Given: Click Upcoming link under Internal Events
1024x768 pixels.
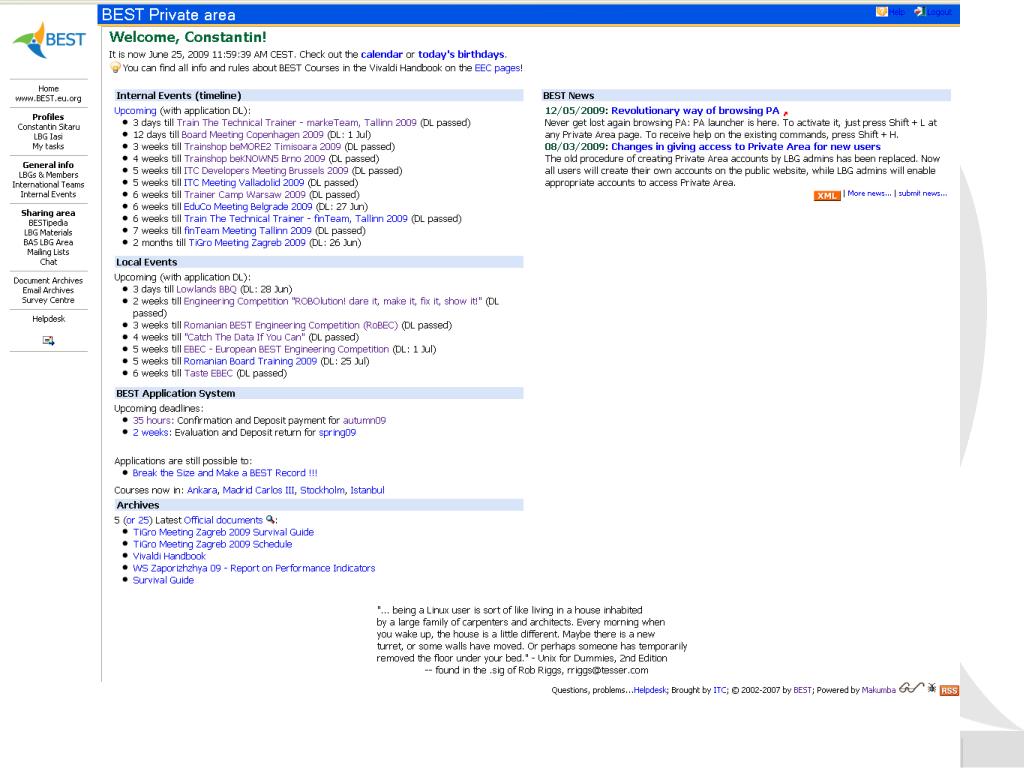Looking at the screenshot, I should pyautogui.click(x=135, y=111).
